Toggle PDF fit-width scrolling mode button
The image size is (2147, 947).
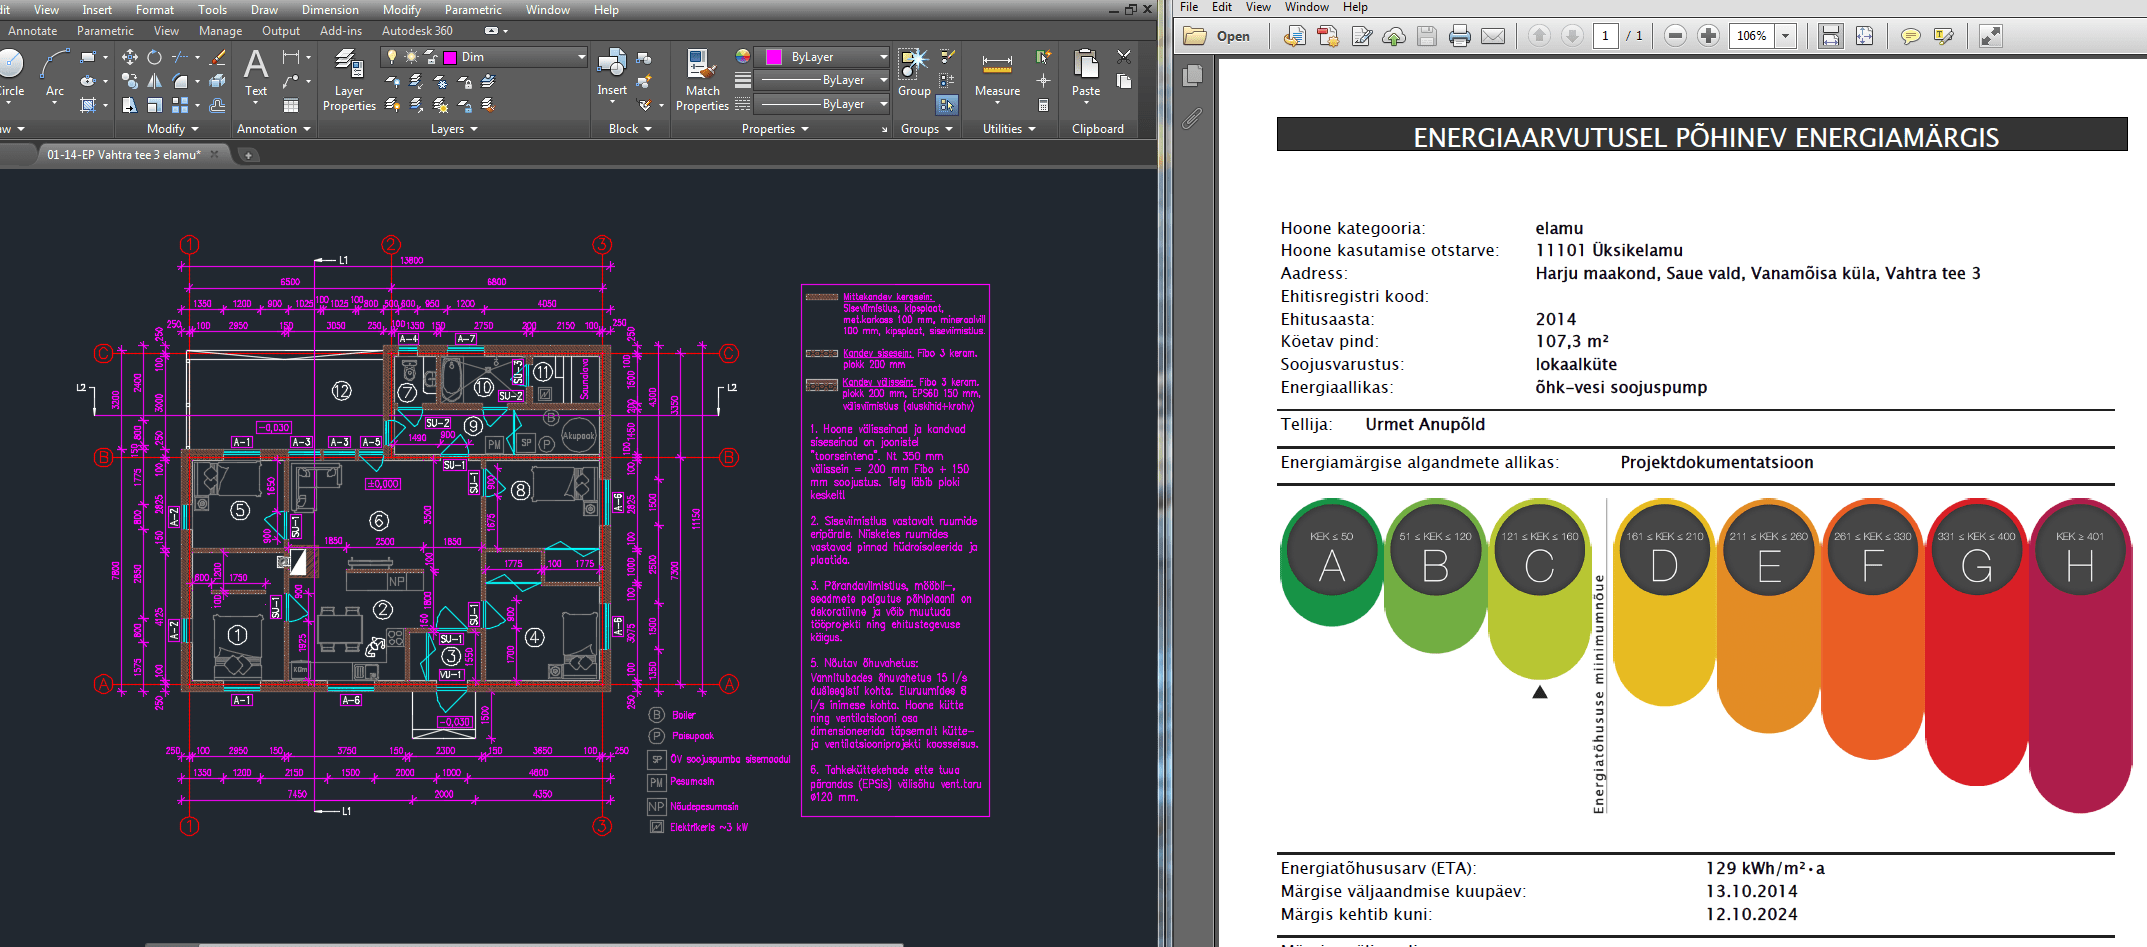point(1830,36)
